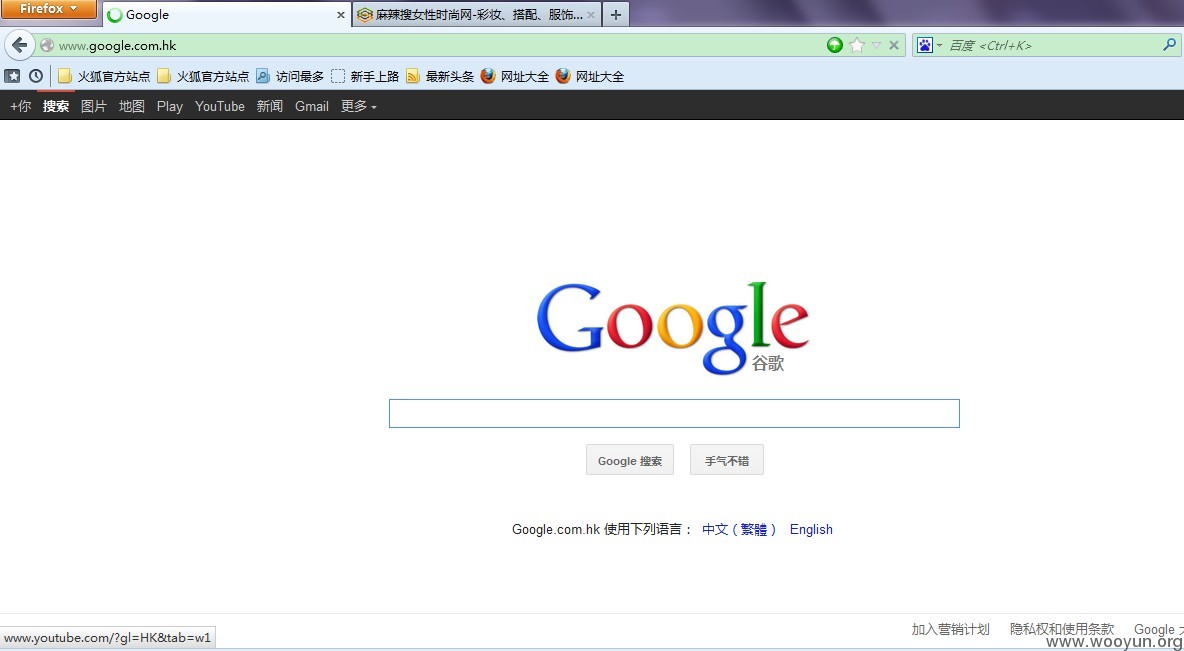Open a new tab with the plus button
The width and height of the screenshot is (1184, 651).
coord(615,14)
